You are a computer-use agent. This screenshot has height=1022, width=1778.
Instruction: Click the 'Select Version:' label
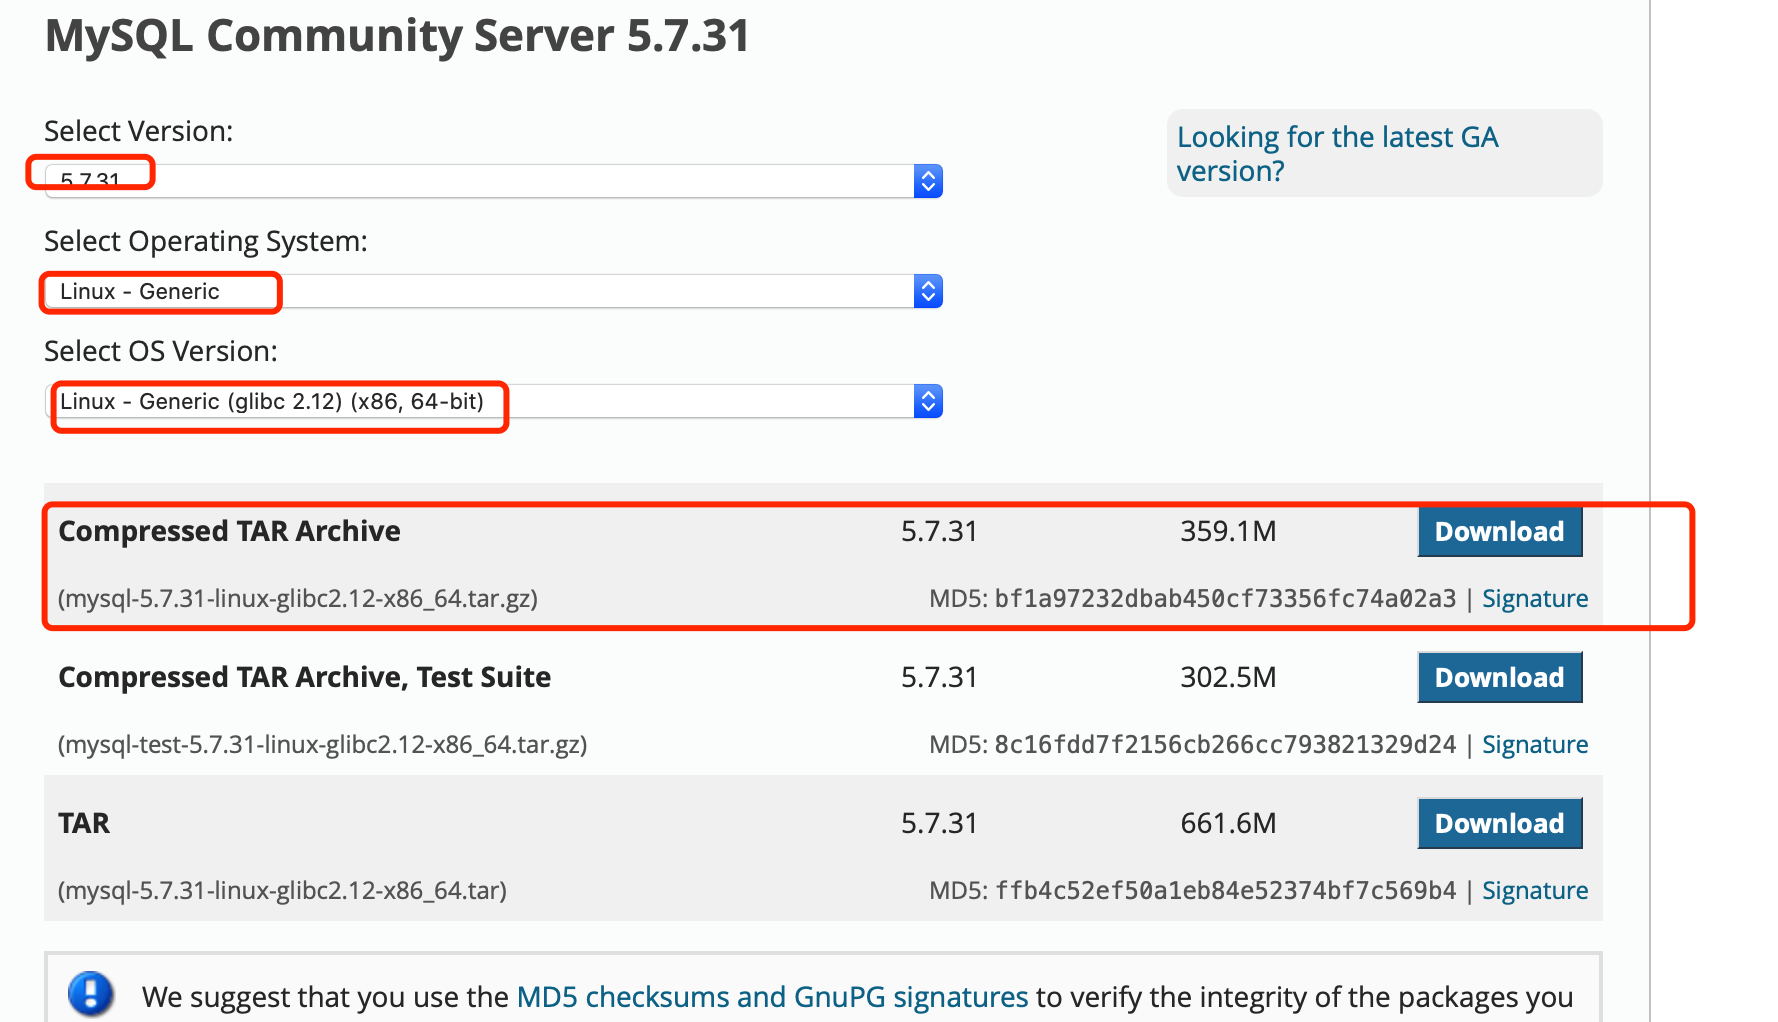point(139,131)
